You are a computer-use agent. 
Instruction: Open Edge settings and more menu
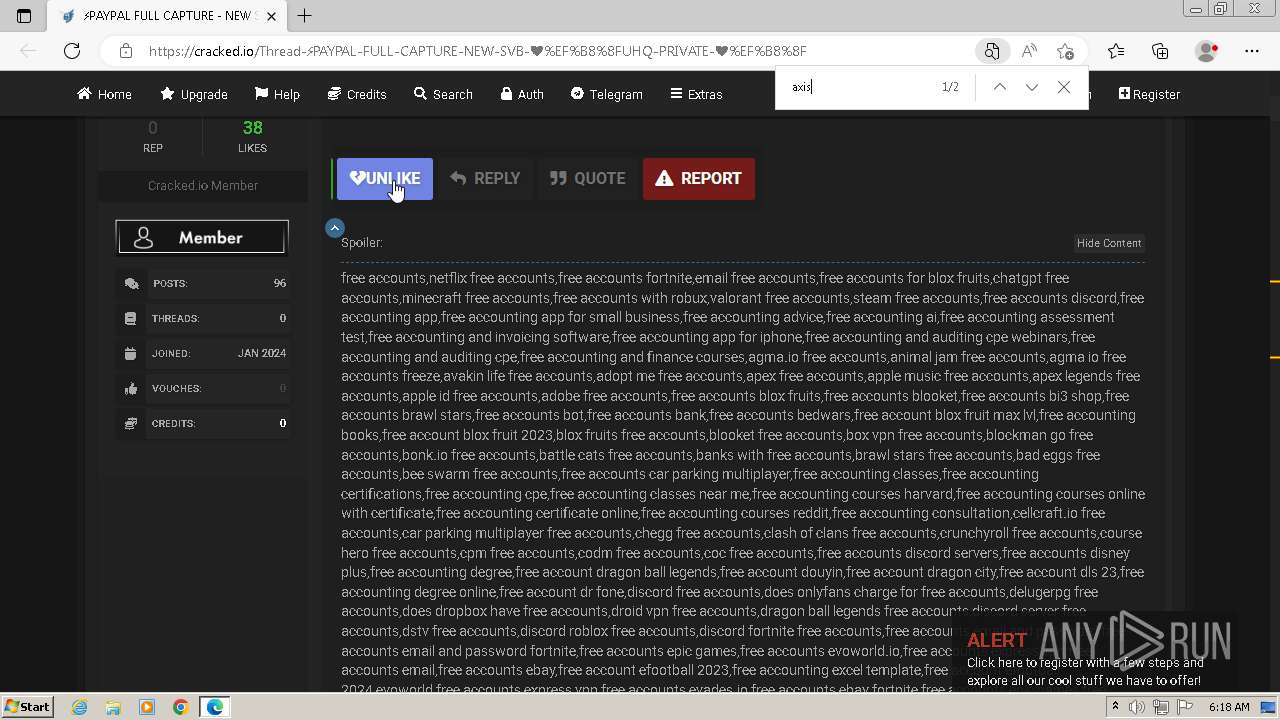(x=1252, y=51)
